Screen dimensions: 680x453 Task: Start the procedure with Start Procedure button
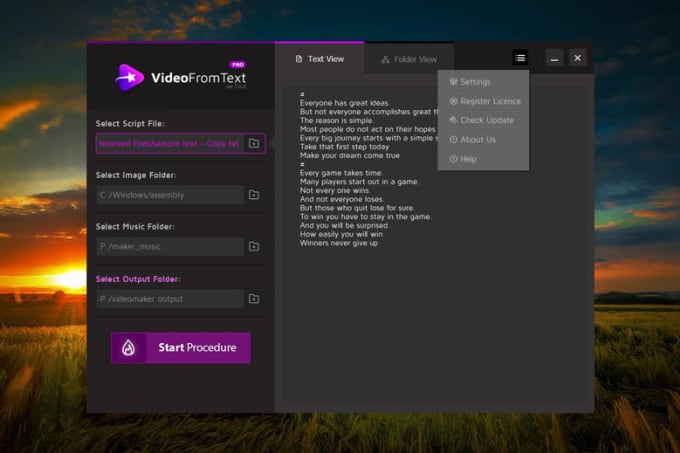click(x=181, y=348)
